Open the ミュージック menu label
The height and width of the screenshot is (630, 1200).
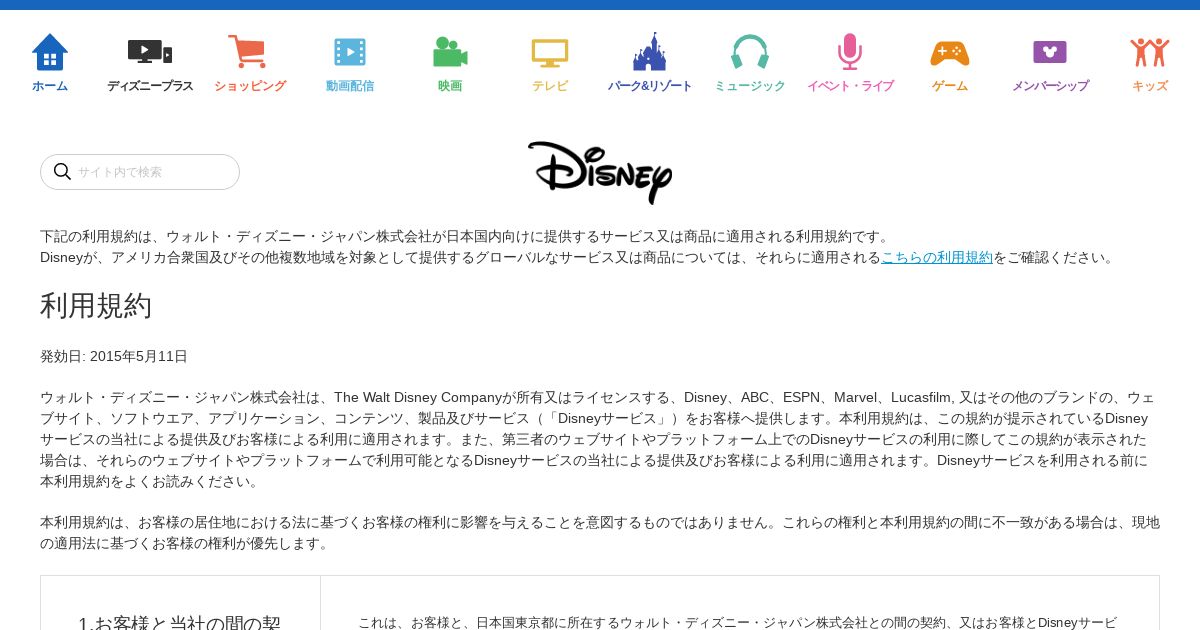(750, 86)
